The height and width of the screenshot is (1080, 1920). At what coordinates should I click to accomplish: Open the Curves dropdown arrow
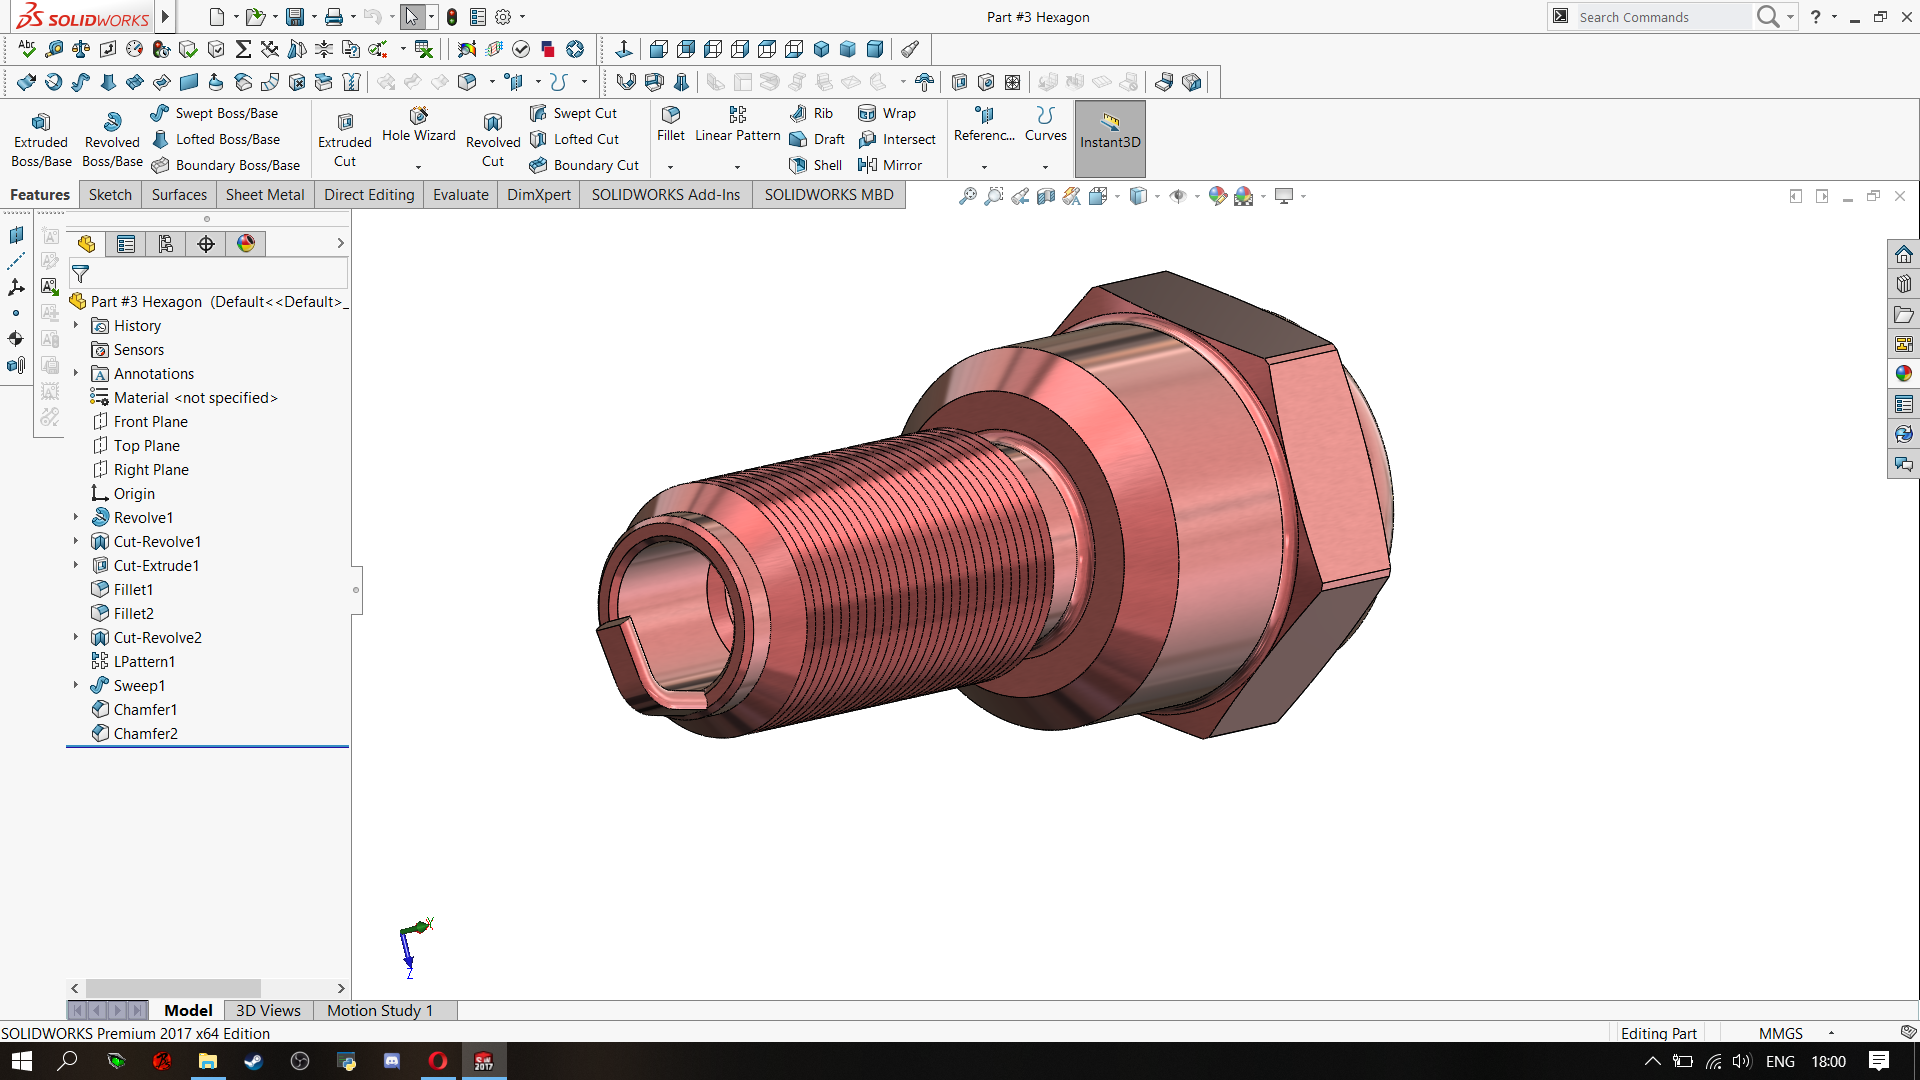1045,166
